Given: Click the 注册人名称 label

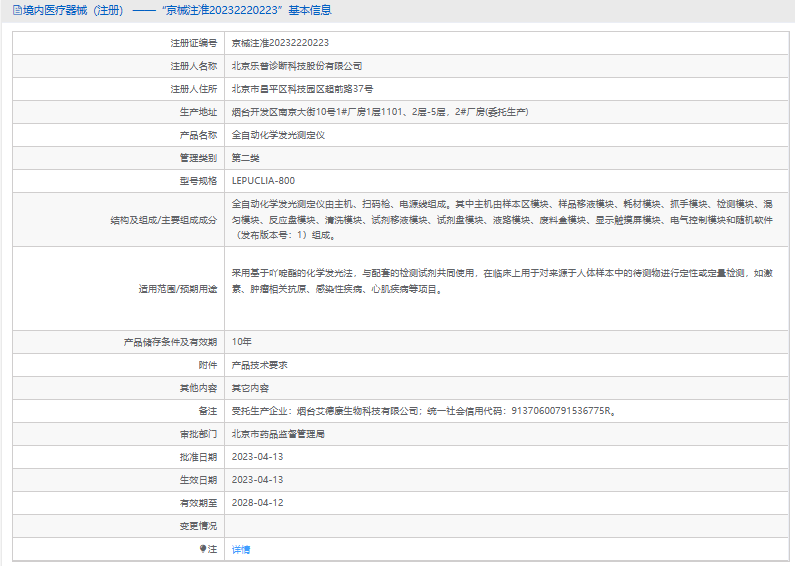Looking at the screenshot, I should tap(194, 66).
